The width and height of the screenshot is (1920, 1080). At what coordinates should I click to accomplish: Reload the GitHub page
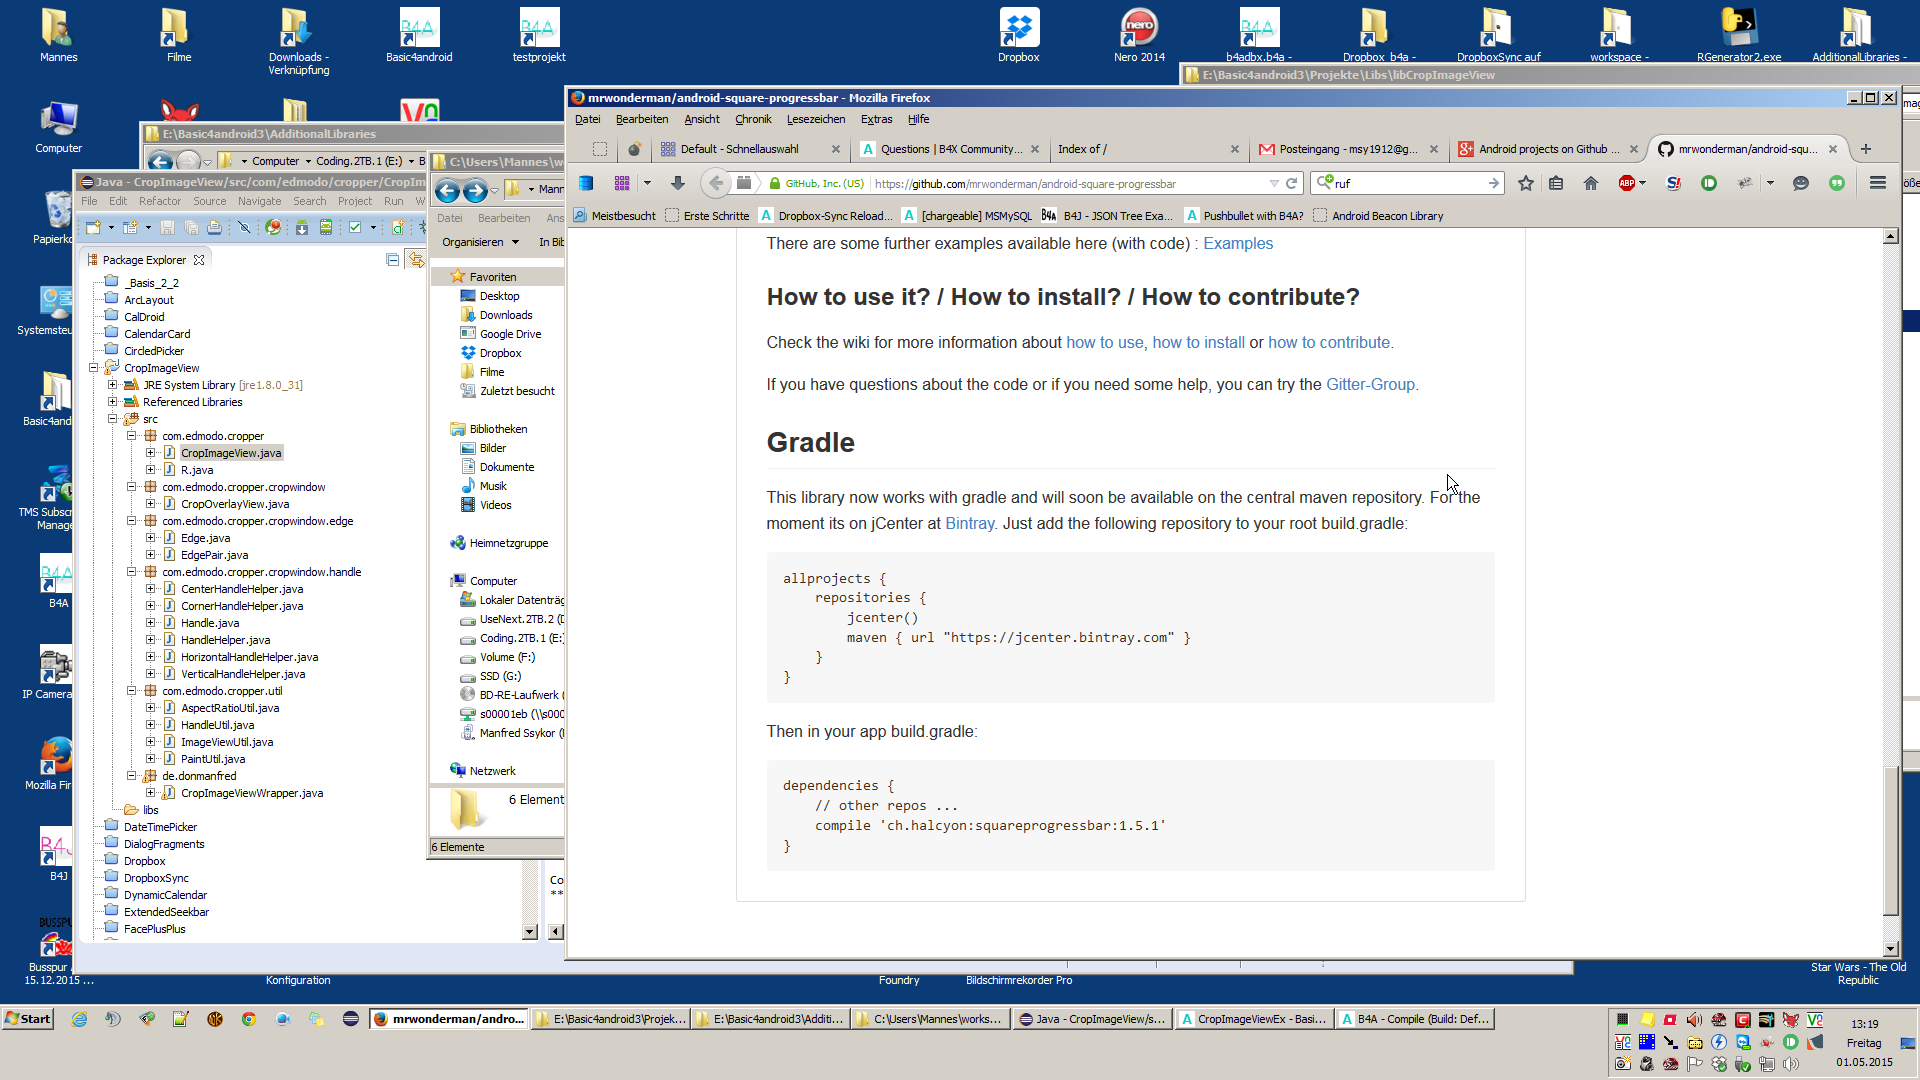(1291, 183)
